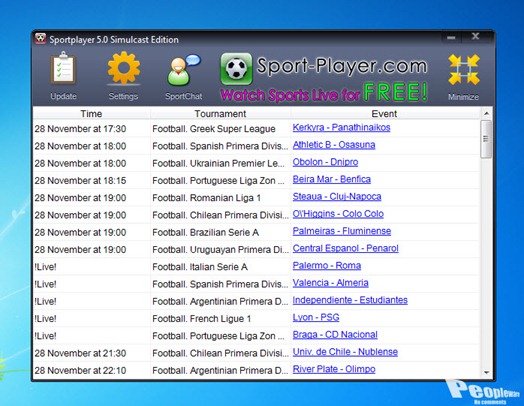
Task: Click the Sportplayer title bar app icon
Action: tap(40, 39)
